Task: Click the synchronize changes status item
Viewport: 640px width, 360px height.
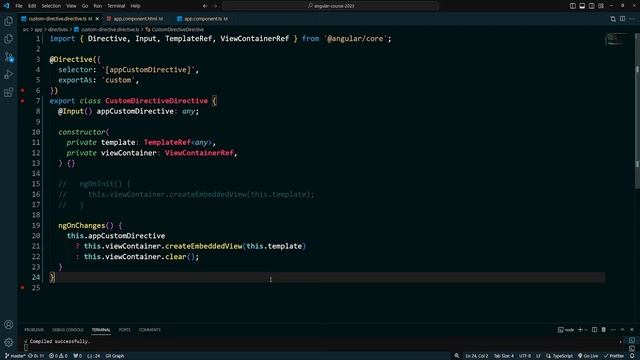Action: (x=36, y=356)
